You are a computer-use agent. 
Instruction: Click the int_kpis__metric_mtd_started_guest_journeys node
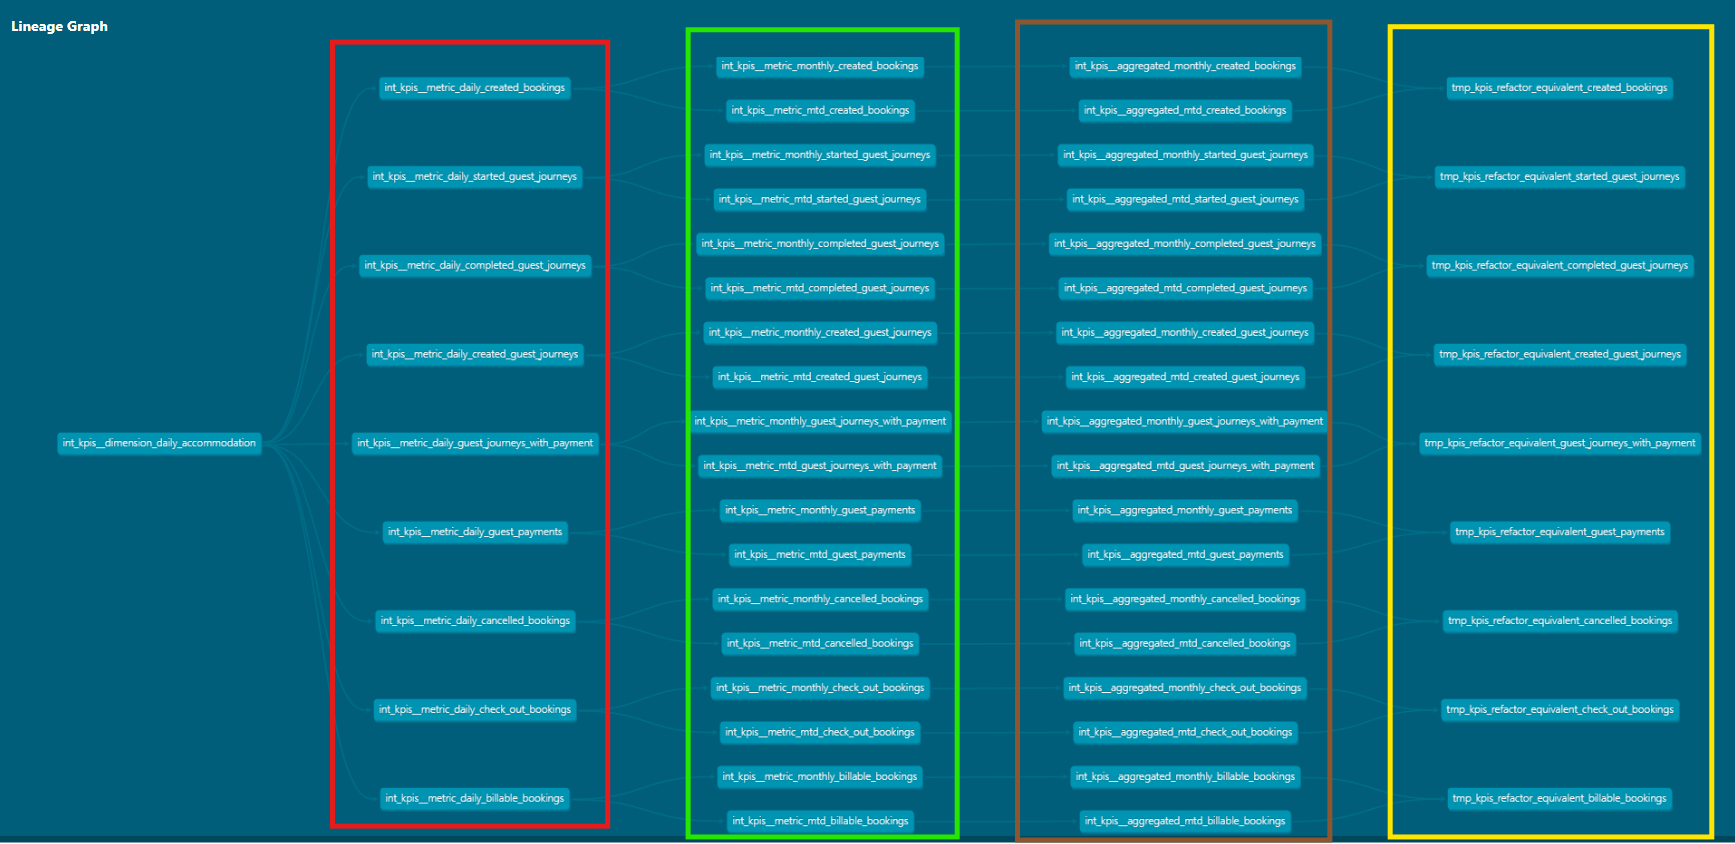coord(819,200)
